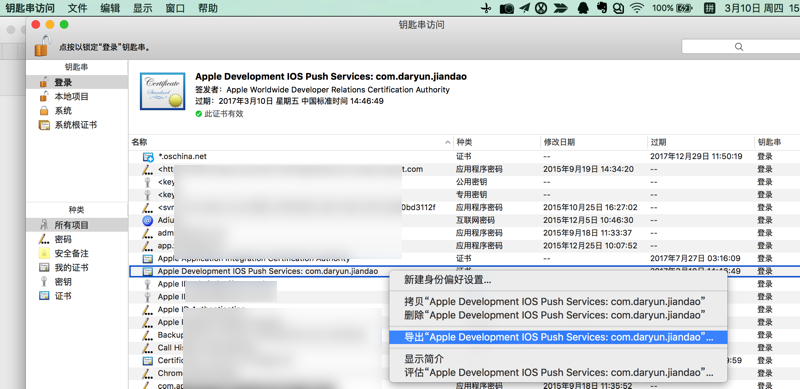Show the 密码 category
Screen dimensions: 800x389
tap(63, 239)
